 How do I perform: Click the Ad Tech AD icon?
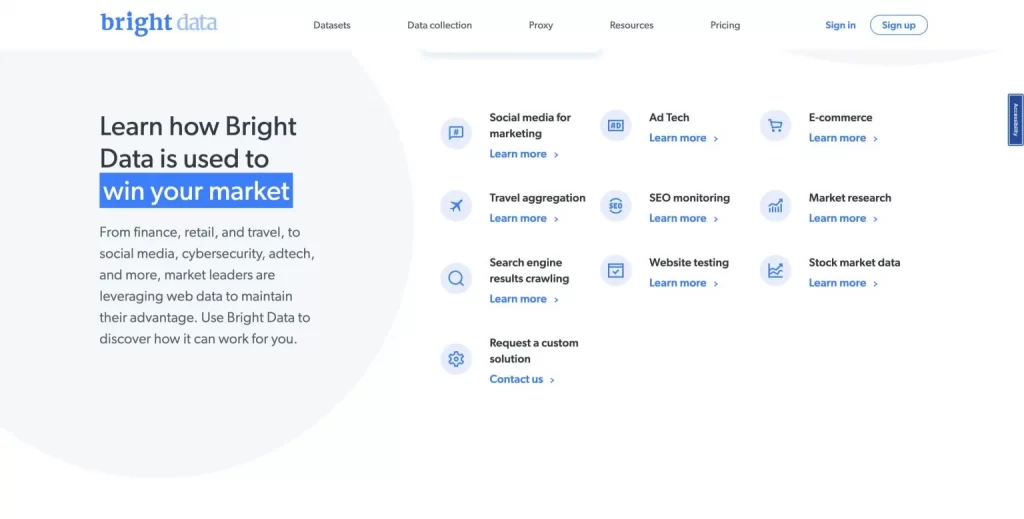[x=615, y=125]
